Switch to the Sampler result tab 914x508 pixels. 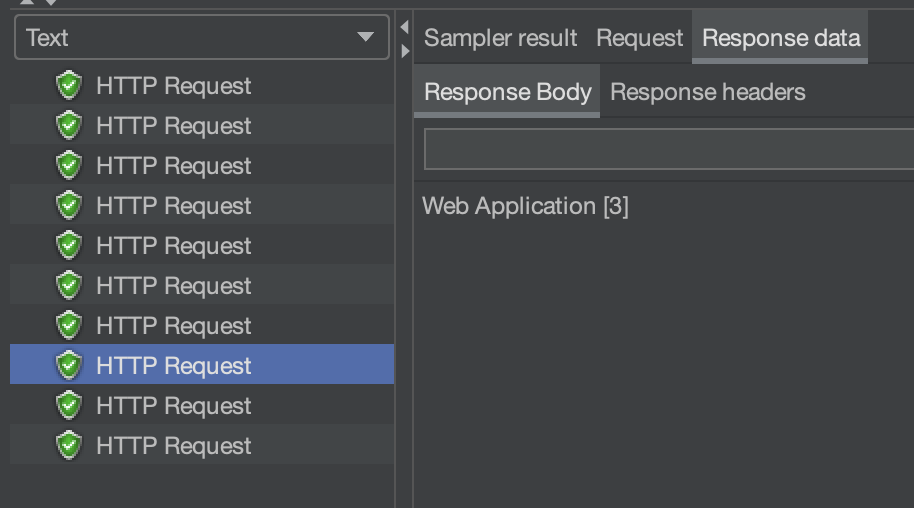[x=500, y=38]
